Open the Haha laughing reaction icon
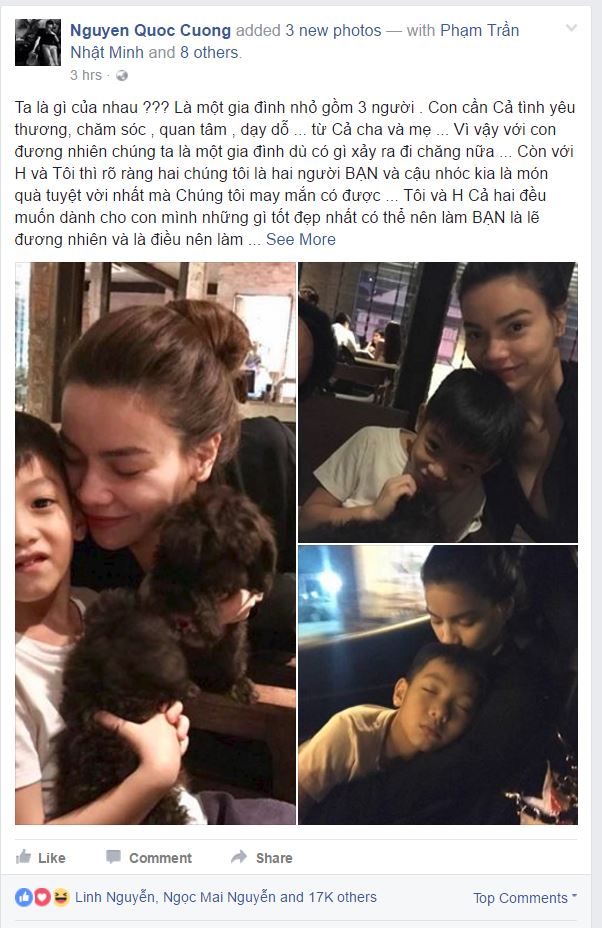602x928 pixels. tap(60, 897)
